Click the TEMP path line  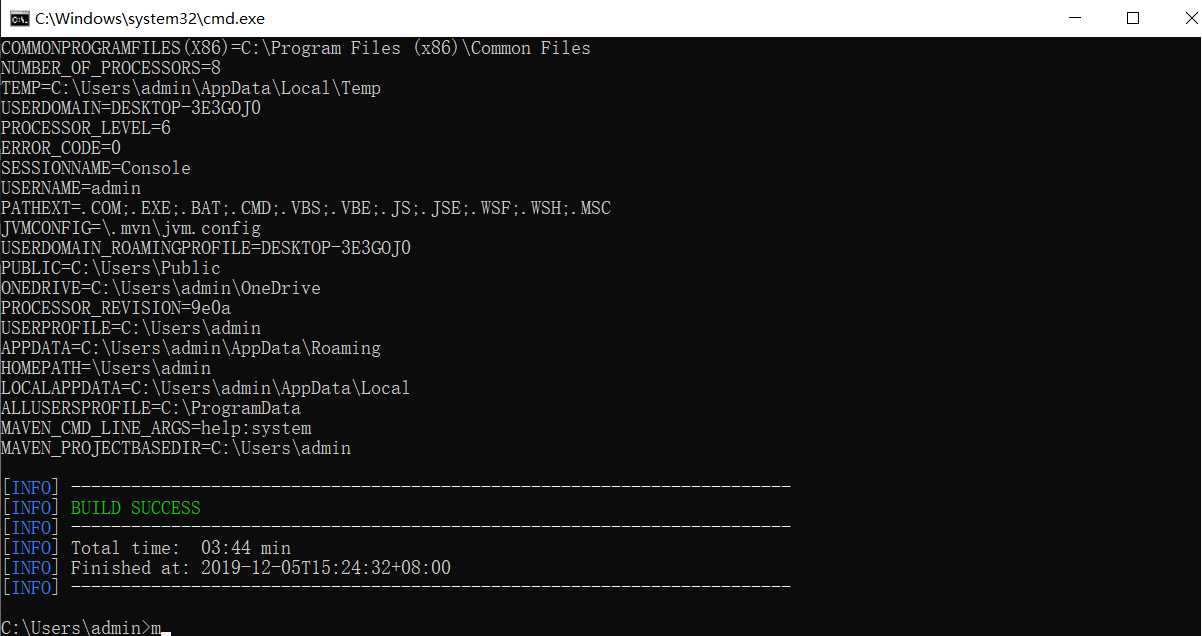click(x=191, y=88)
